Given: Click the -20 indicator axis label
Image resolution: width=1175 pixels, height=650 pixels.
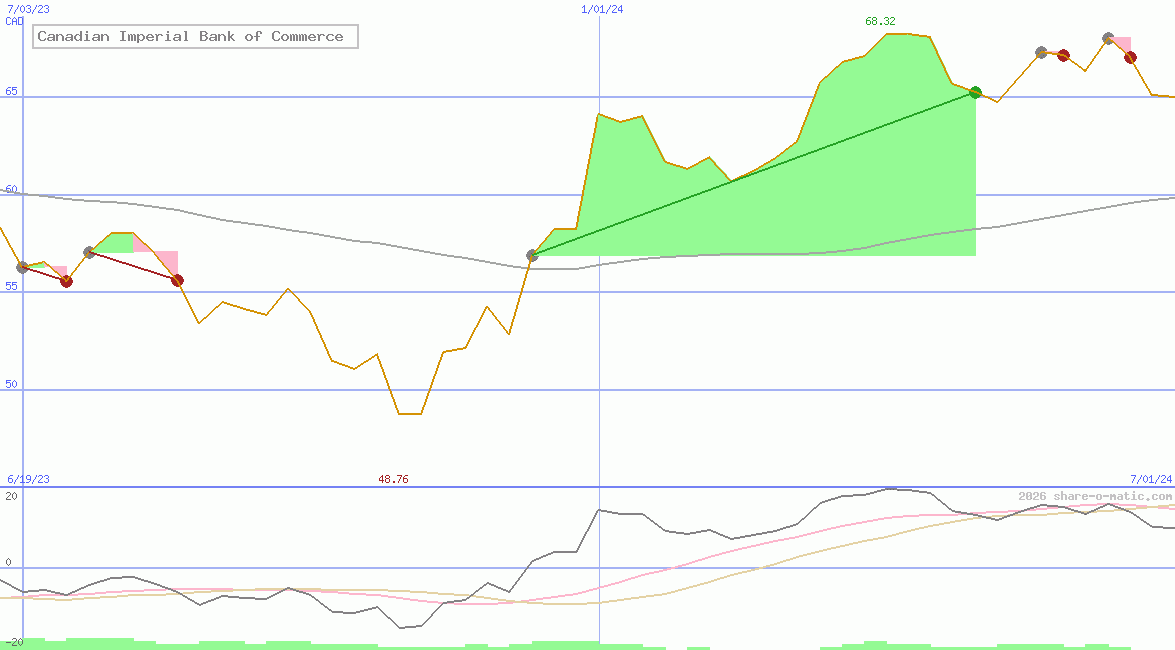Looking at the screenshot, I should click(x=13, y=643).
